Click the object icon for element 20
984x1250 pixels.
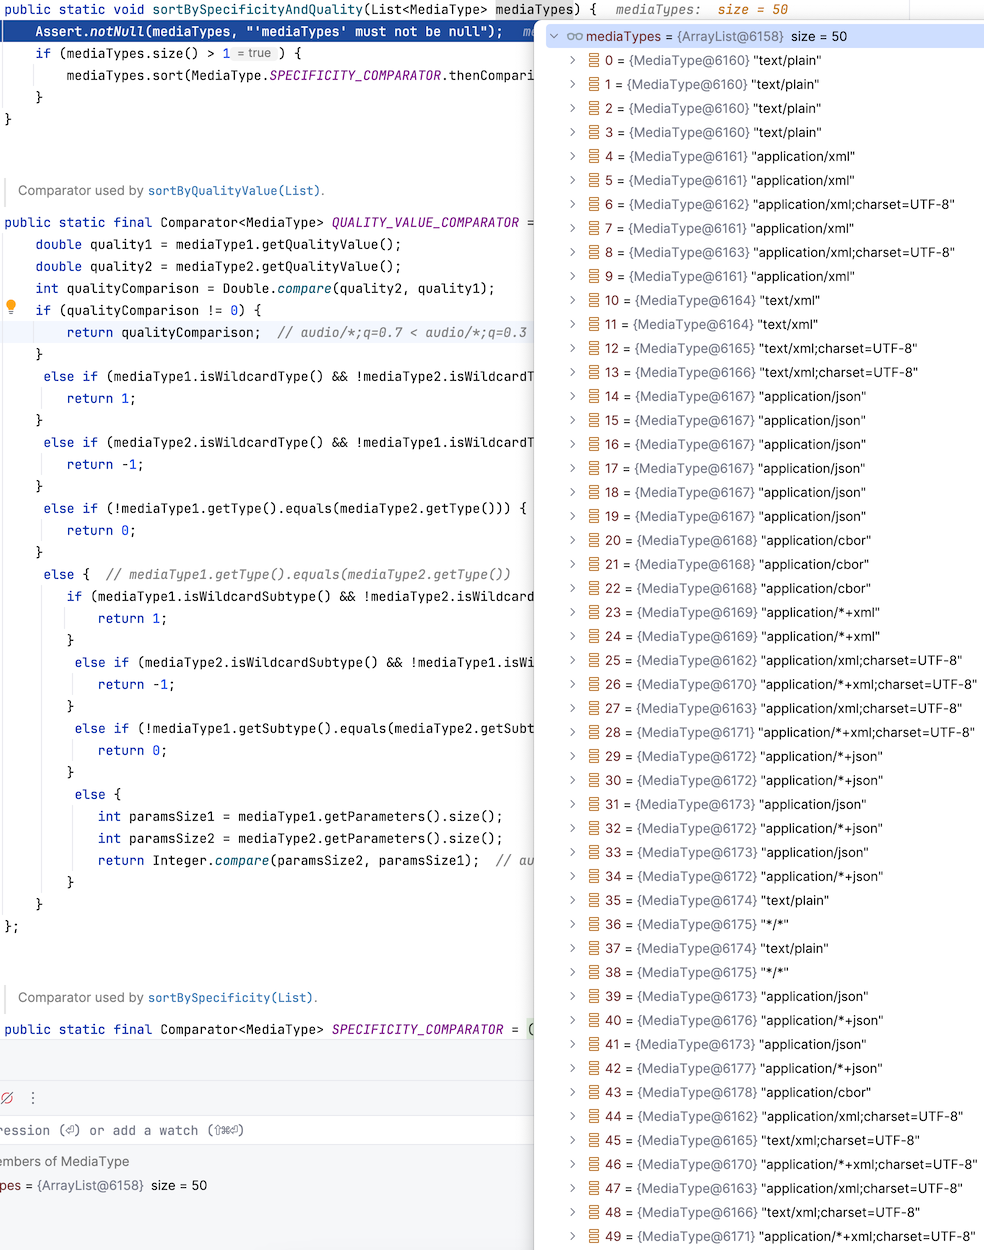[594, 541]
